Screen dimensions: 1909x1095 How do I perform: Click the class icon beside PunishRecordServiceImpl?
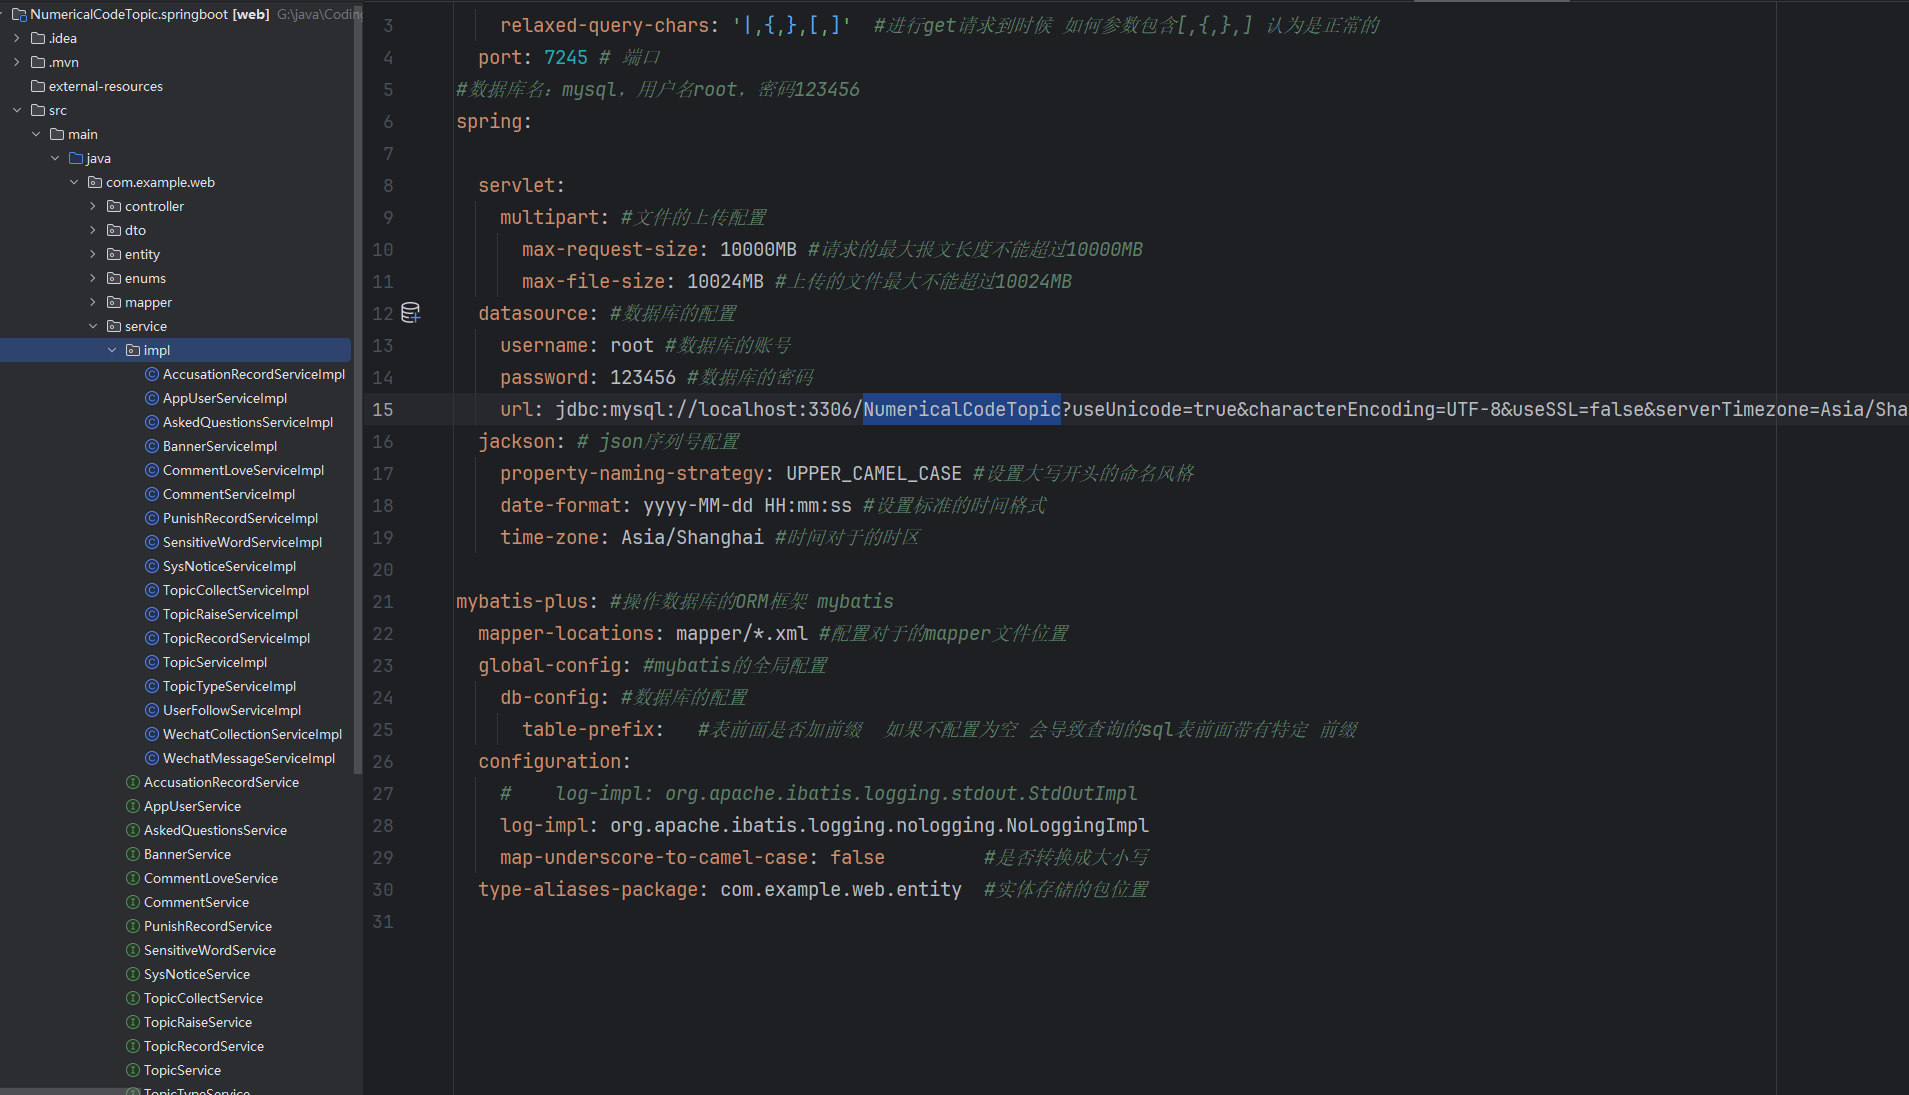tap(151, 518)
